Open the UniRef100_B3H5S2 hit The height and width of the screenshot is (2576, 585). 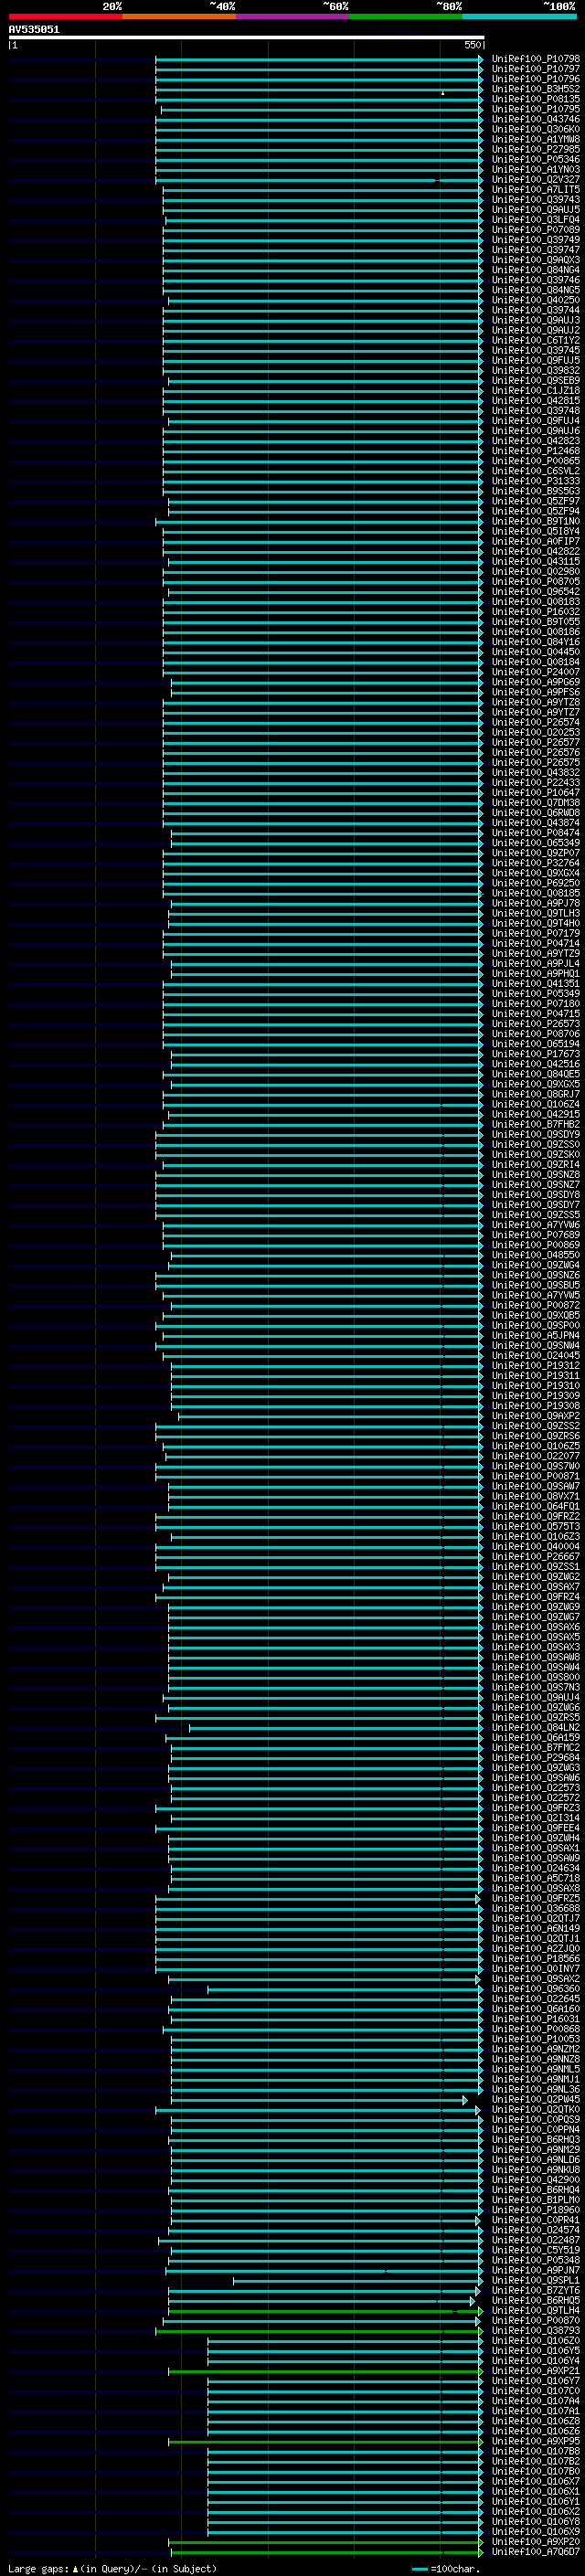pyautogui.click(x=535, y=89)
